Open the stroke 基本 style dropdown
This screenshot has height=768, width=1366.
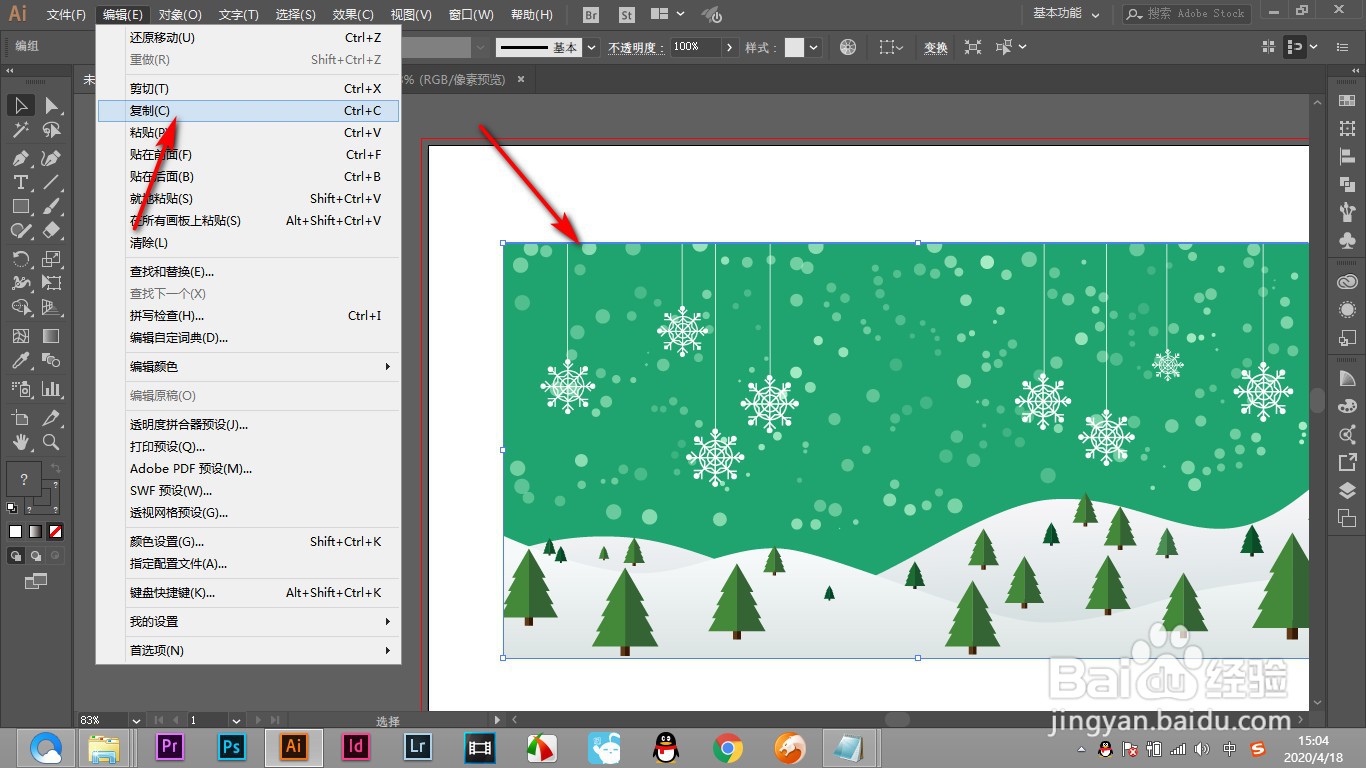click(592, 47)
